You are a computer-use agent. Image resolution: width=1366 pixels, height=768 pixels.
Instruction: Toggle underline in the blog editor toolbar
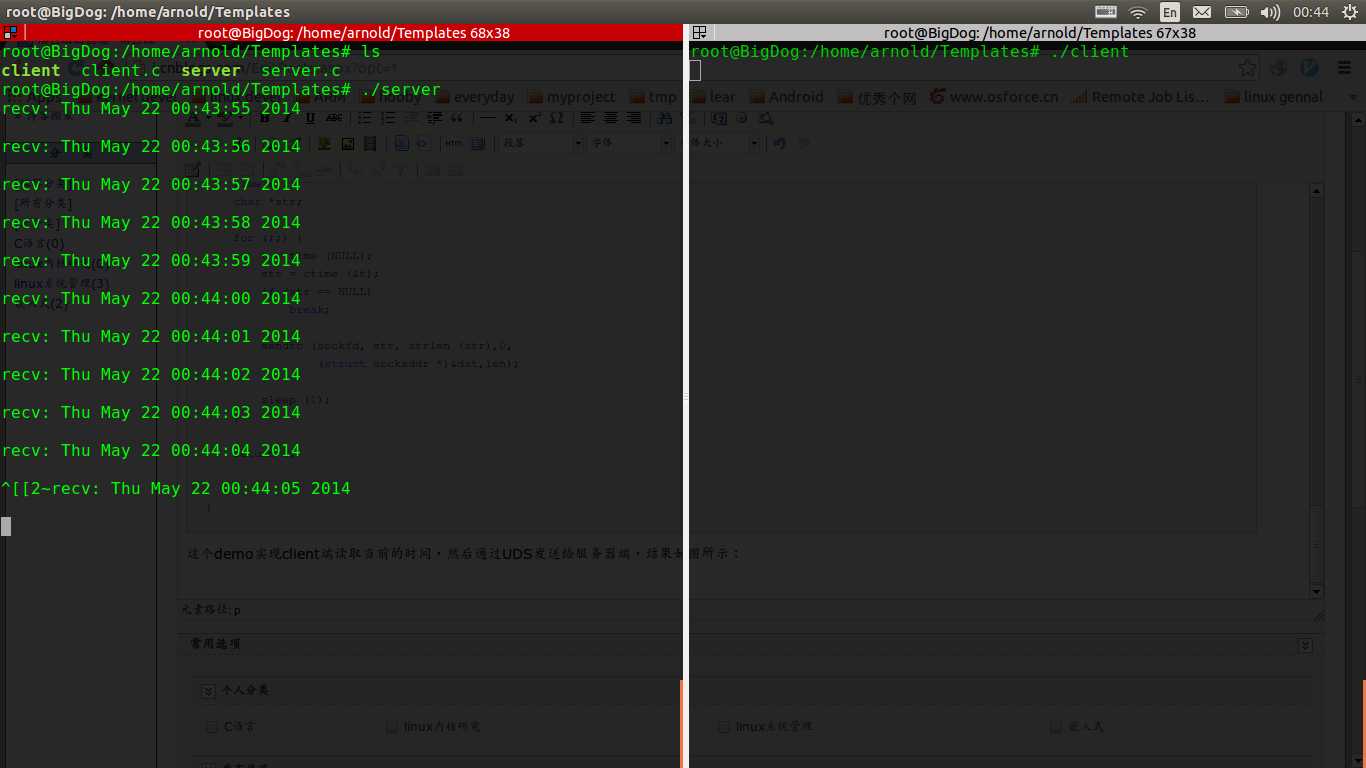click(x=309, y=118)
